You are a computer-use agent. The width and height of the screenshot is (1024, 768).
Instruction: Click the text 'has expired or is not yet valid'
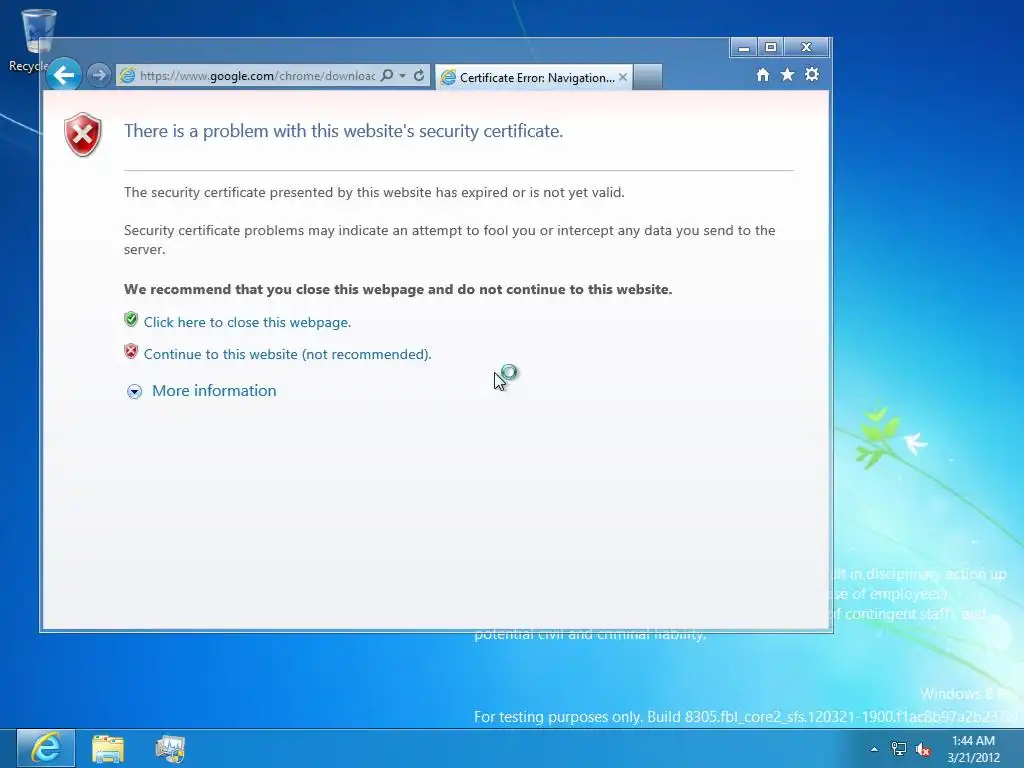click(x=530, y=193)
